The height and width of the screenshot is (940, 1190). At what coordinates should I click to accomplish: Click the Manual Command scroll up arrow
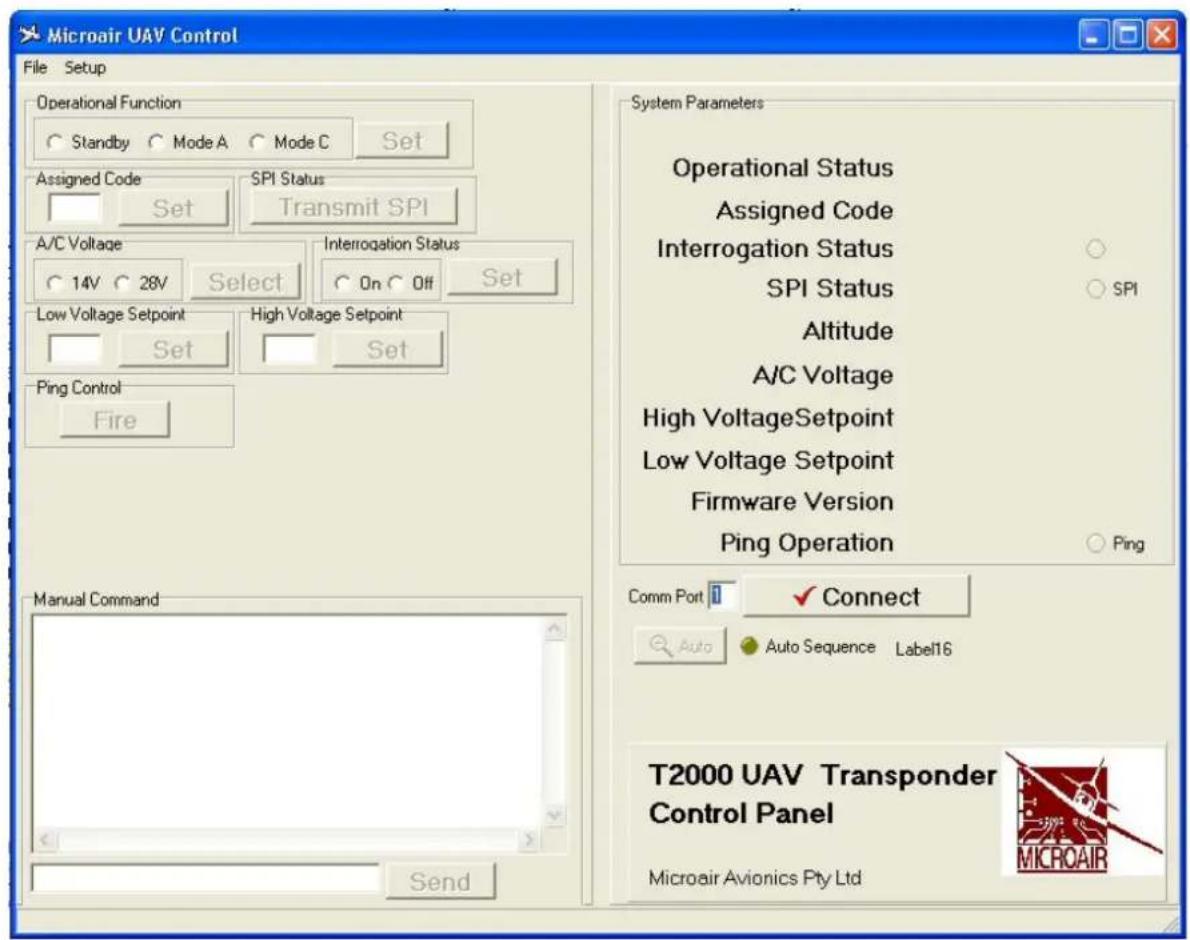click(x=556, y=629)
